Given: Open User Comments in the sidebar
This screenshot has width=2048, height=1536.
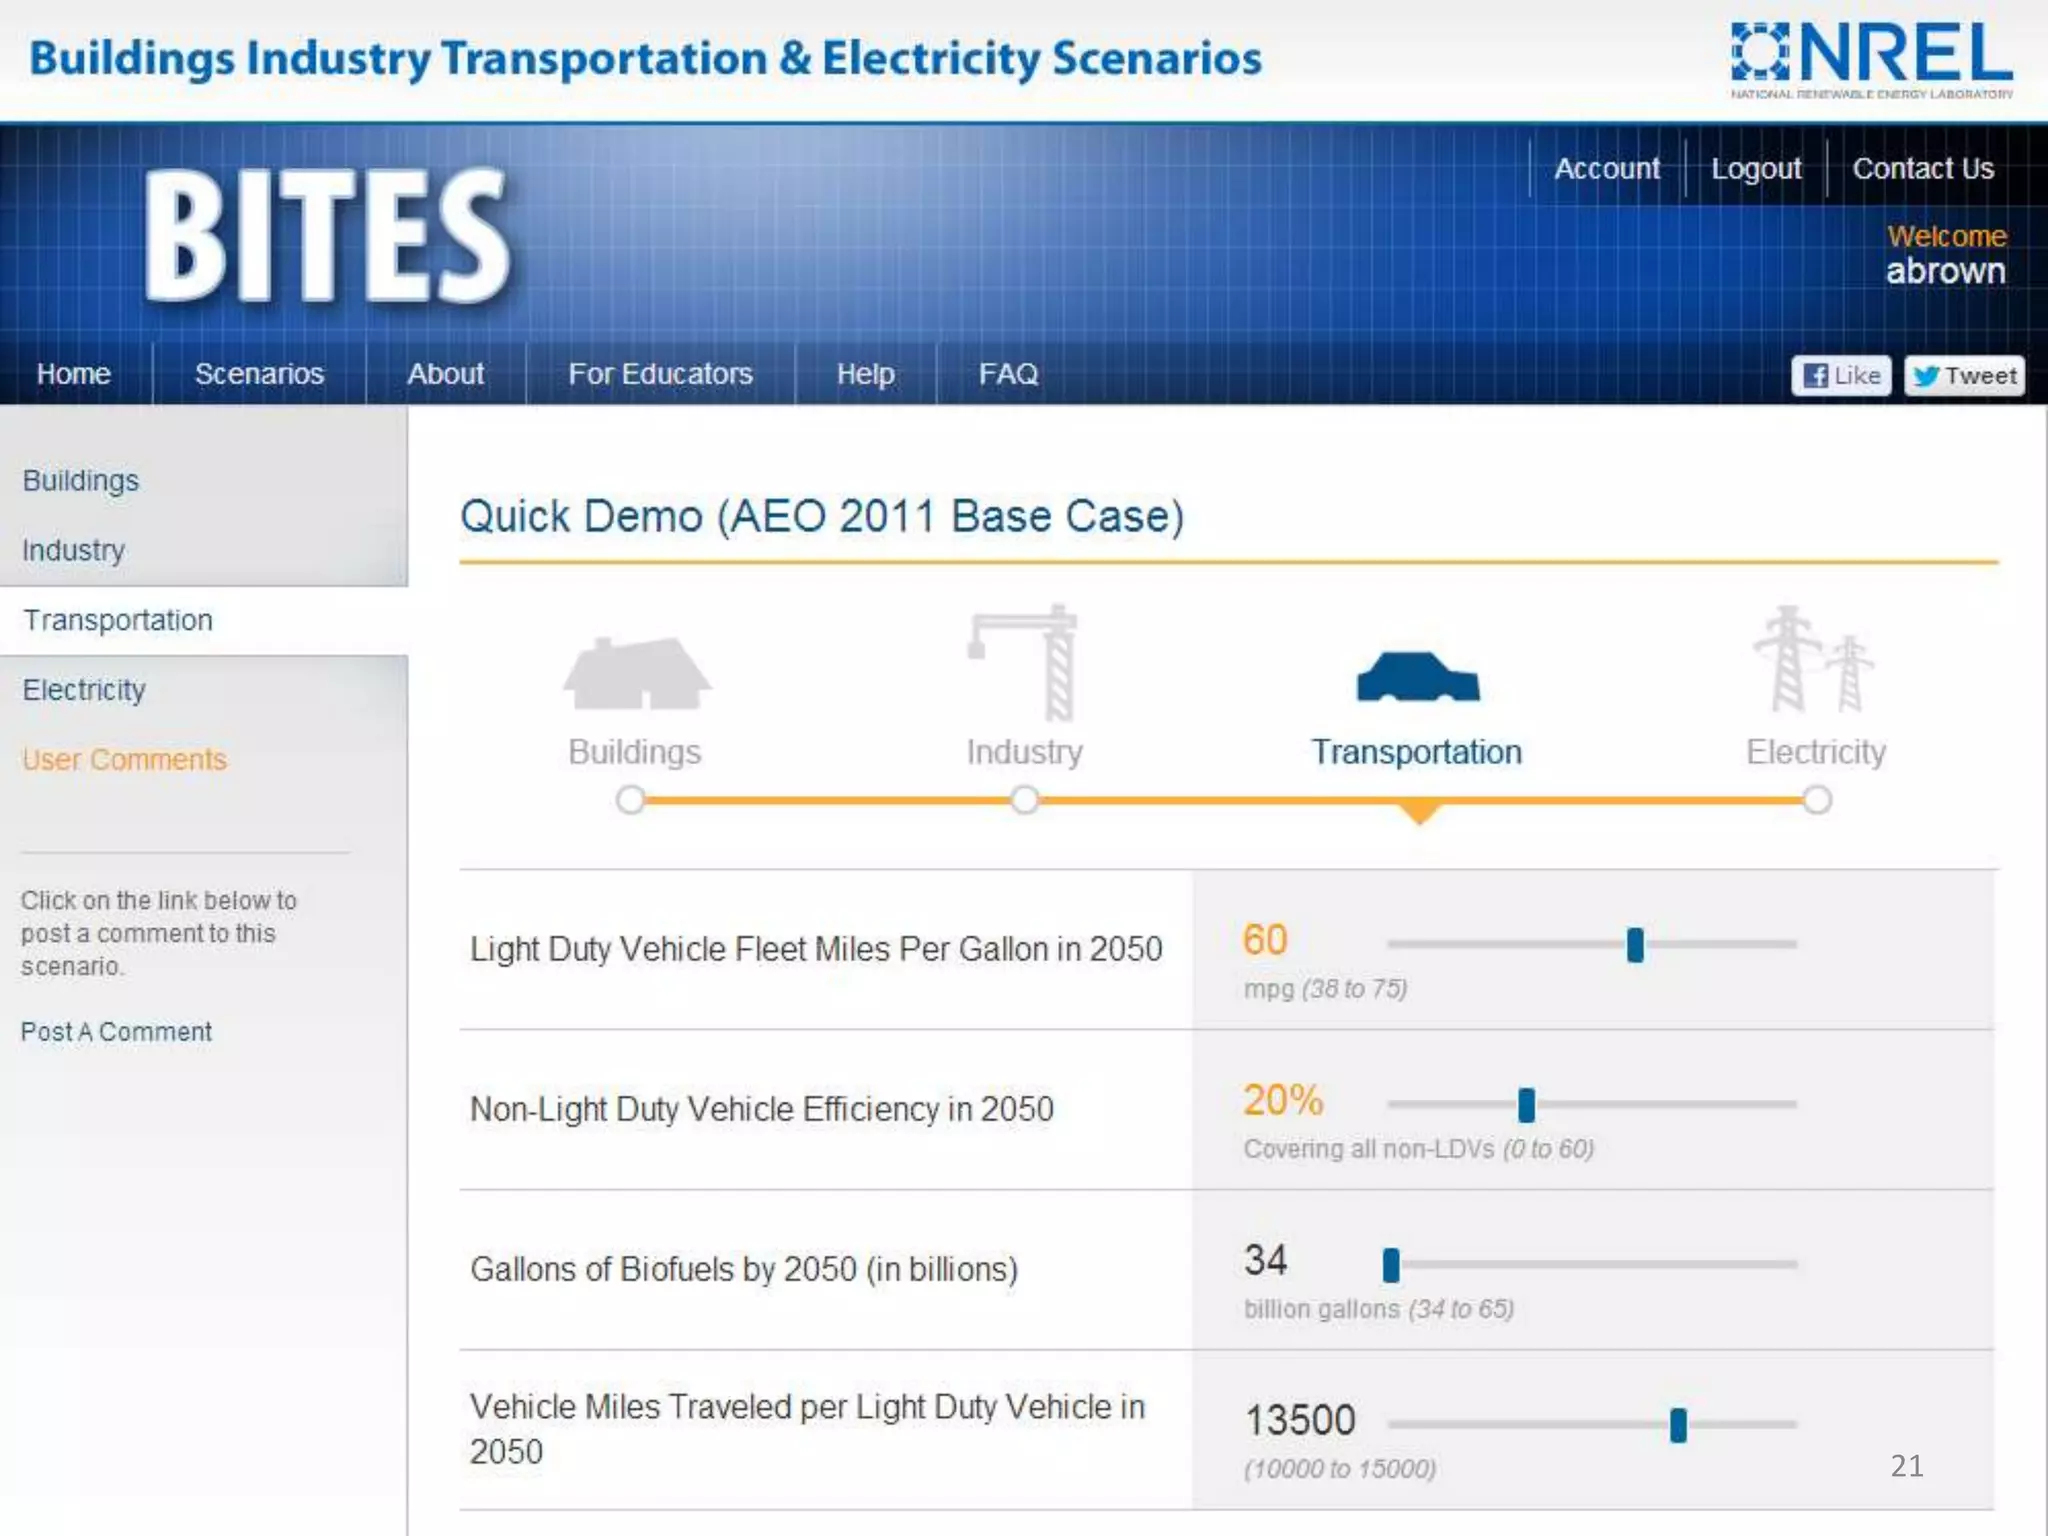Looking at the screenshot, I should (125, 760).
